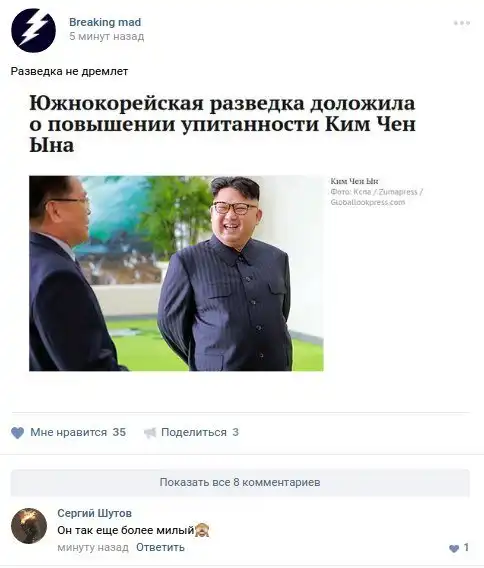484x568 pixels.
Task: Click the 'Разведка не дремлет' post text
Action: click(x=69, y=71)
